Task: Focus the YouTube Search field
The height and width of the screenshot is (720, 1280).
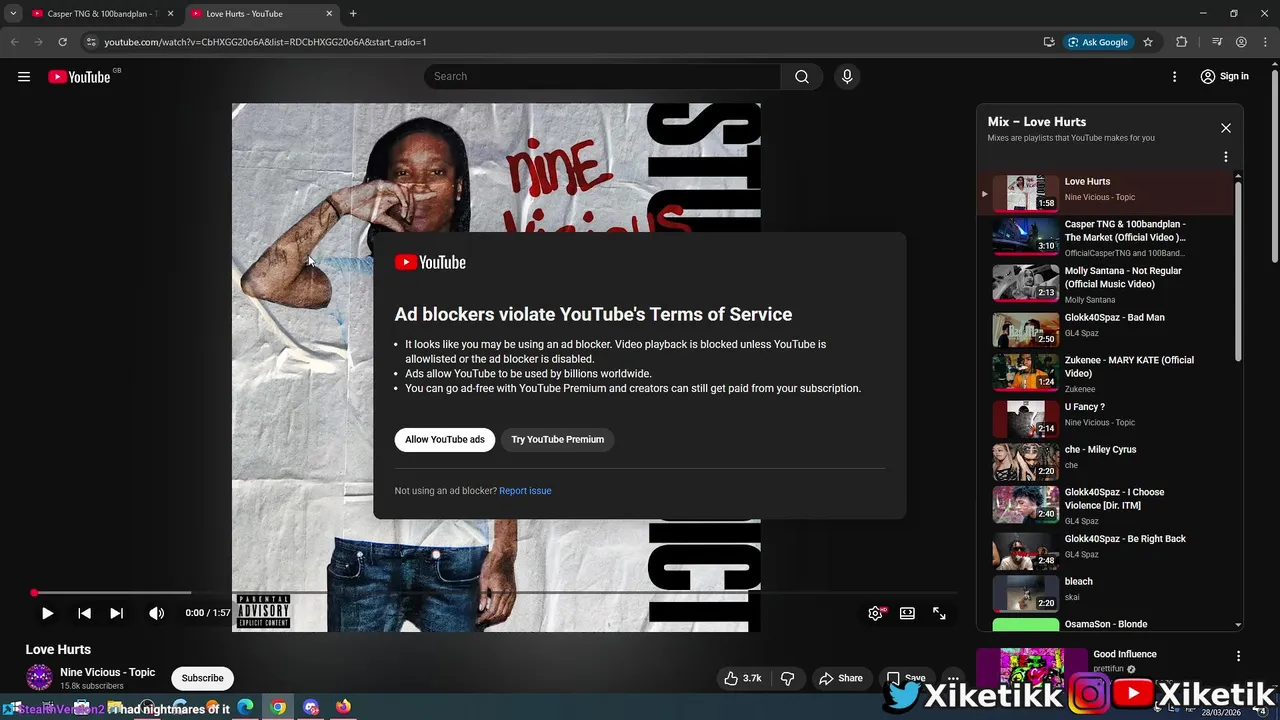Action: (603, 76)
